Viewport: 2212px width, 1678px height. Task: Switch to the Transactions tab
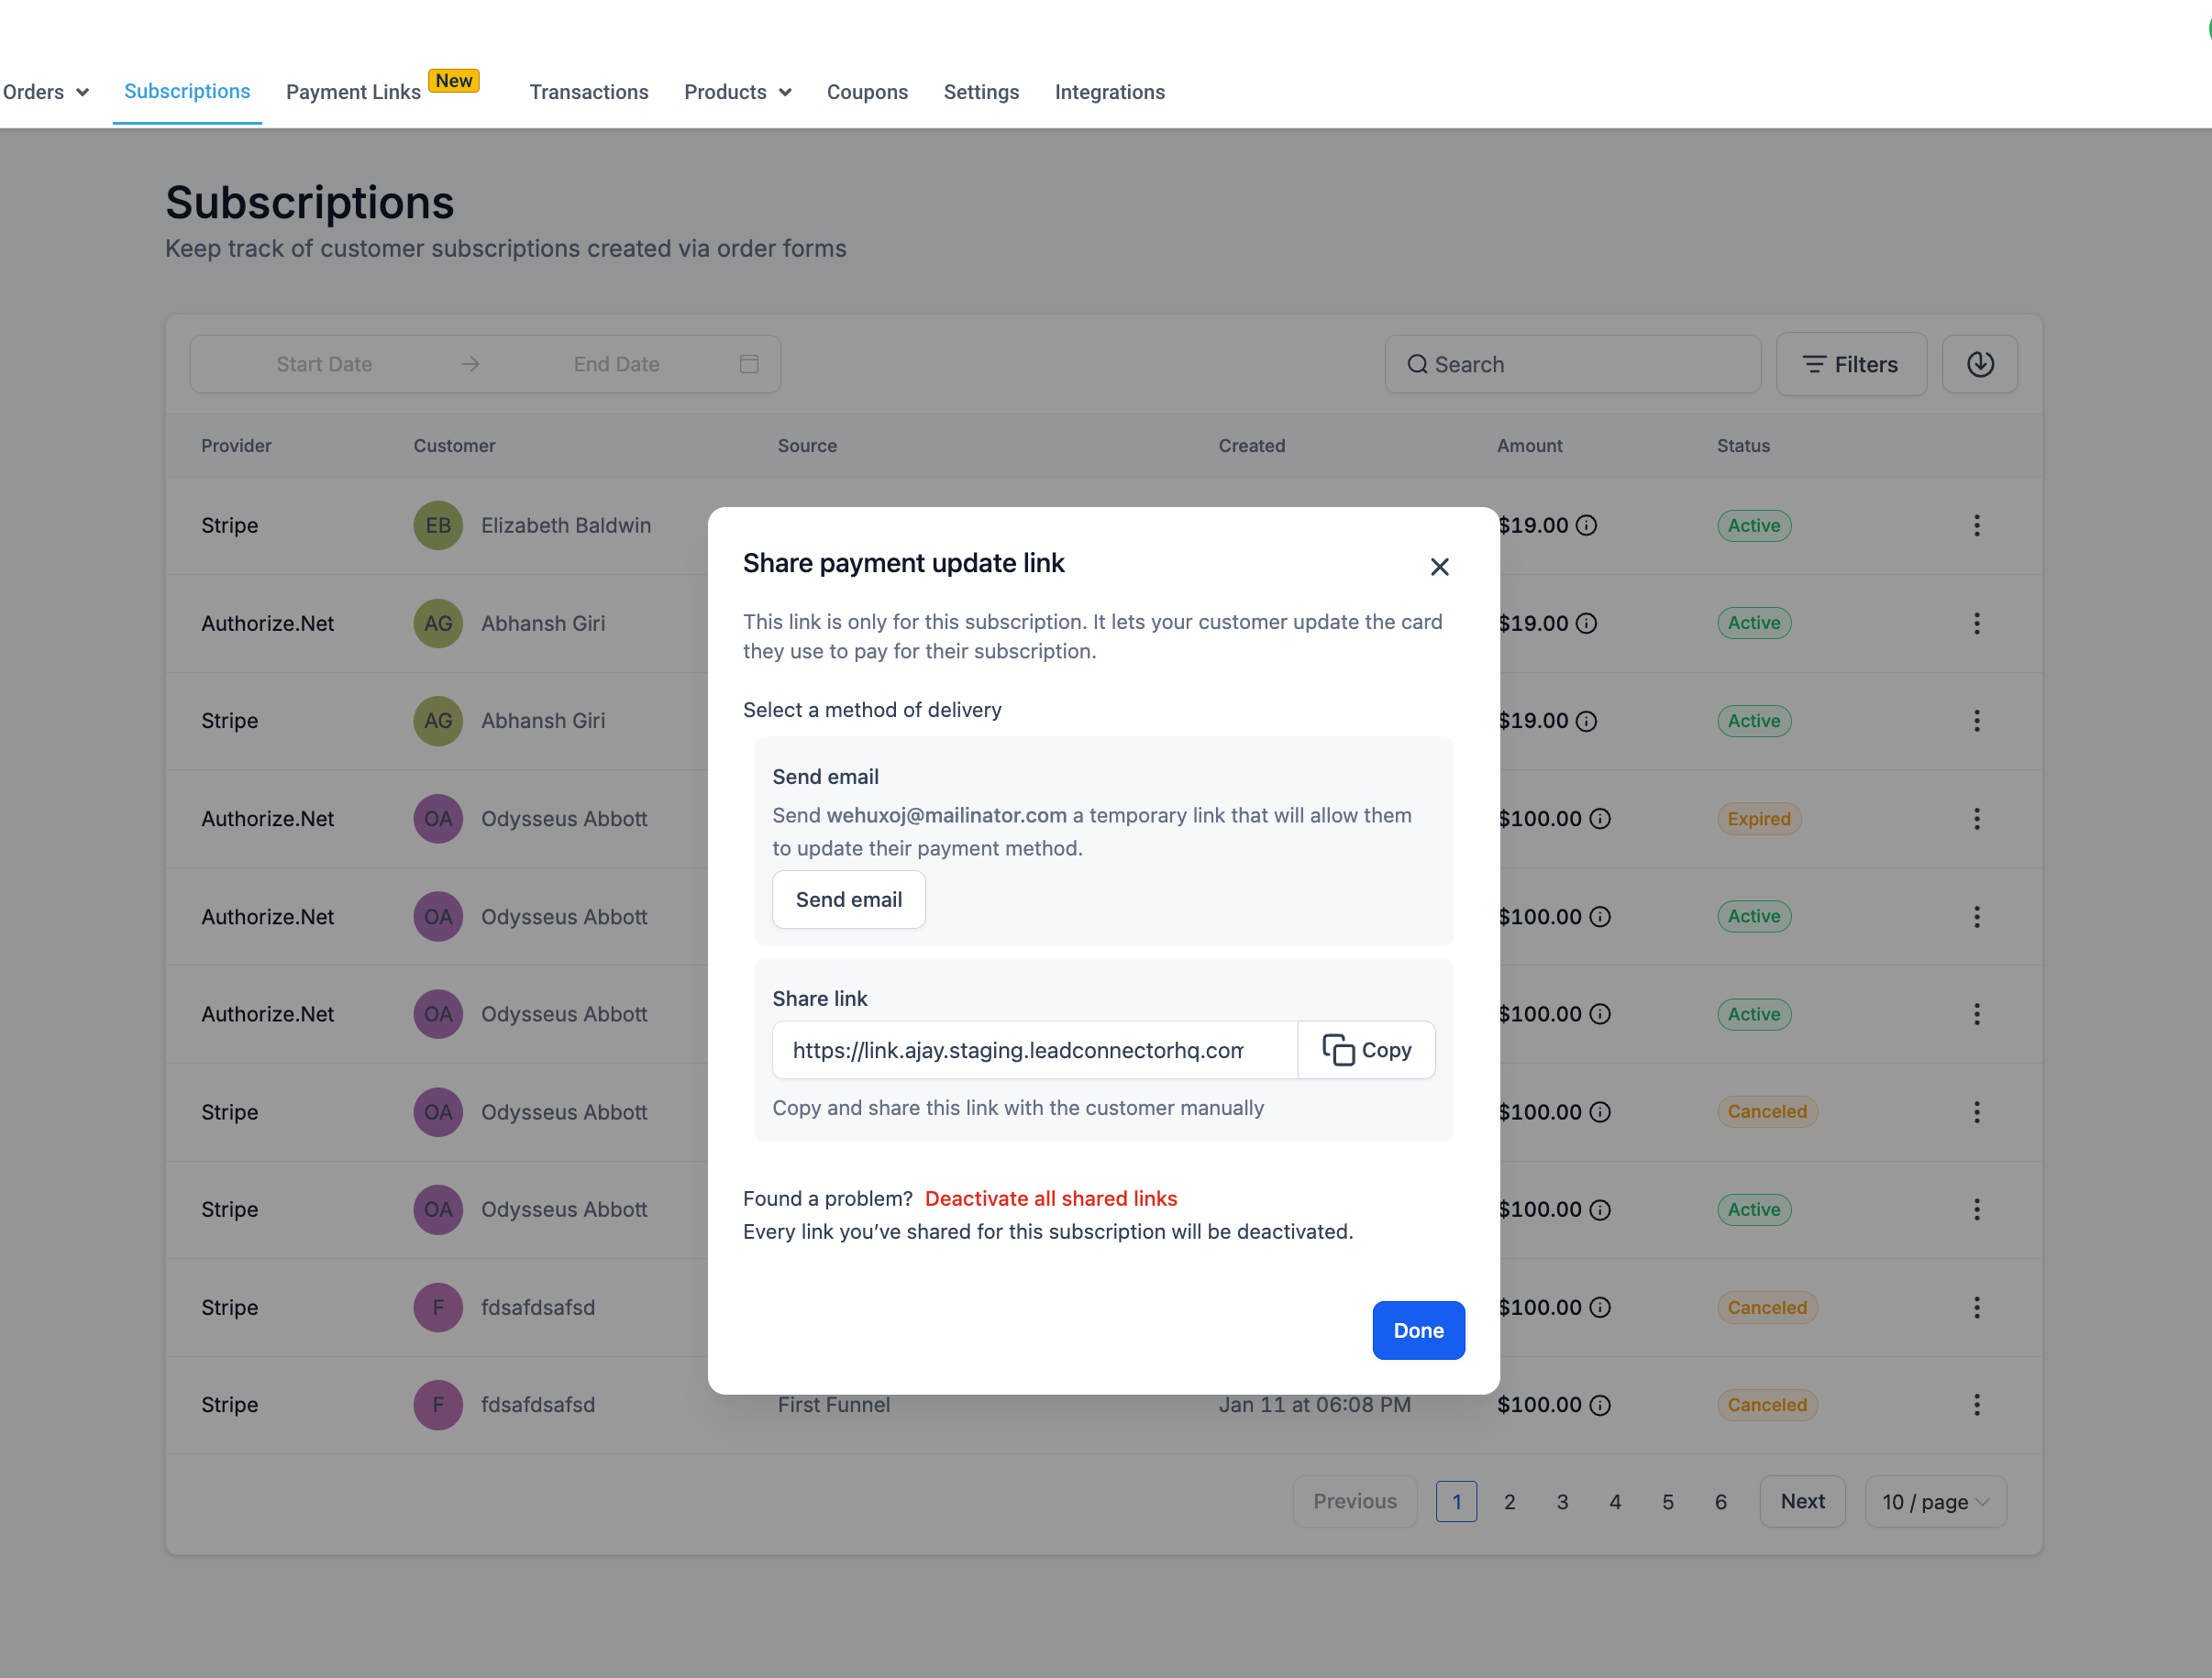click(588, 92)
